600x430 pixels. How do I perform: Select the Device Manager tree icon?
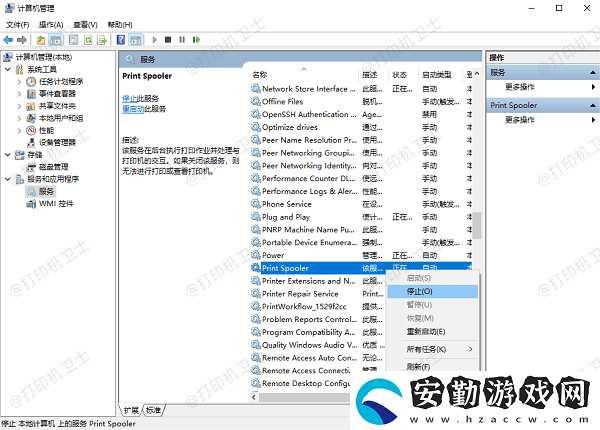31,143
